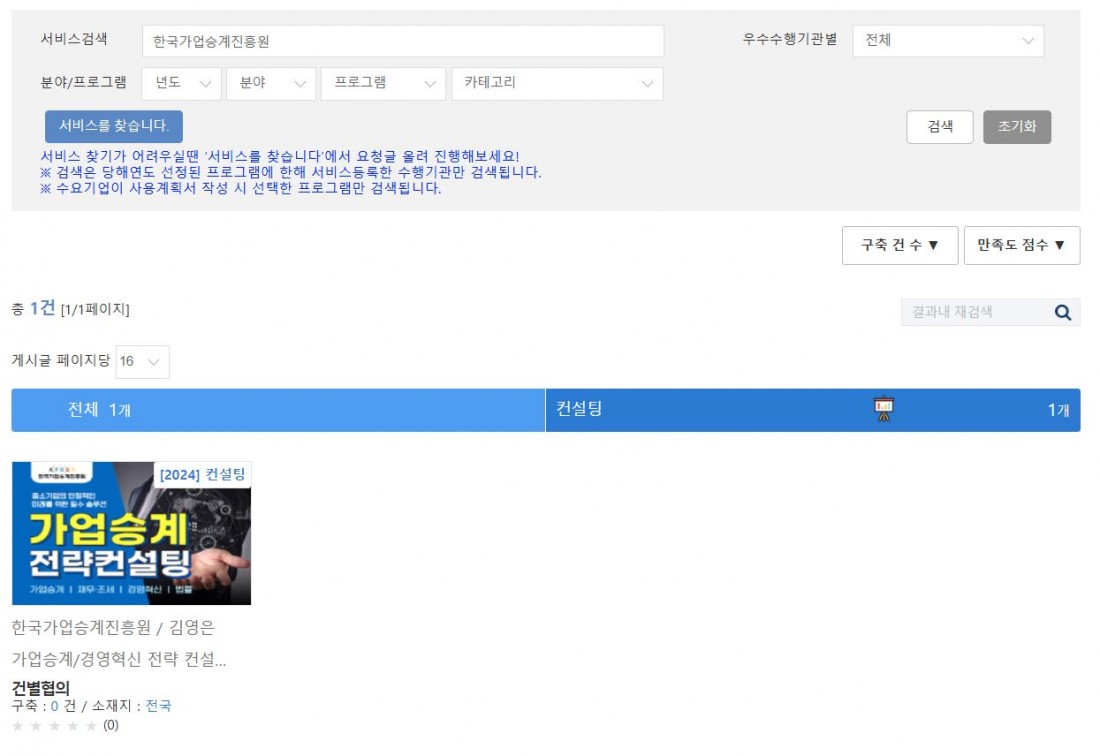Sort by 구축 건 수
The width and height of the screenshot is (1100, 756).
pos(899,245)
